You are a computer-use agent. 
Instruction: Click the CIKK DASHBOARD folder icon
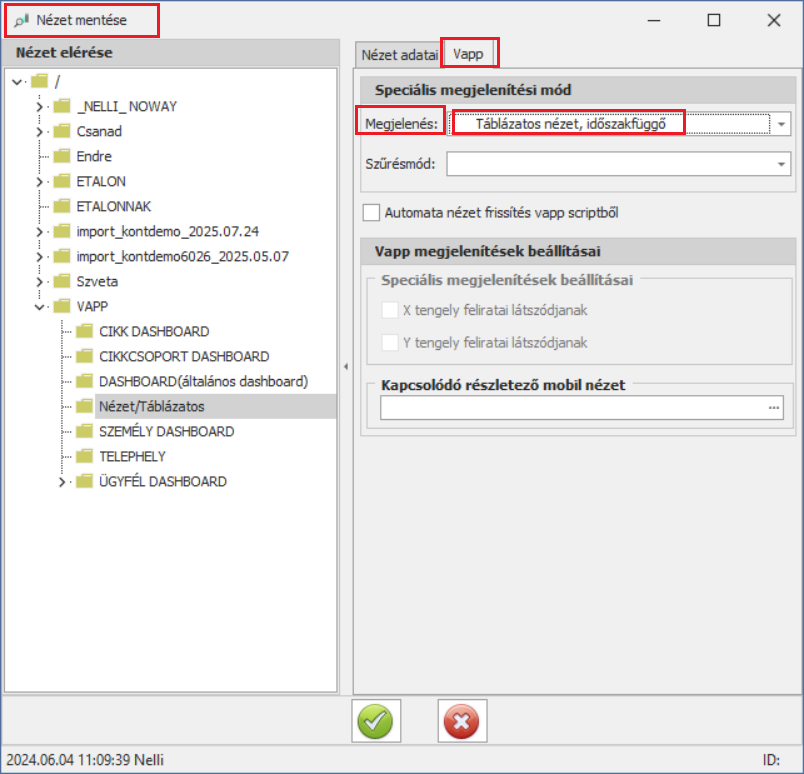pos(84,331)
